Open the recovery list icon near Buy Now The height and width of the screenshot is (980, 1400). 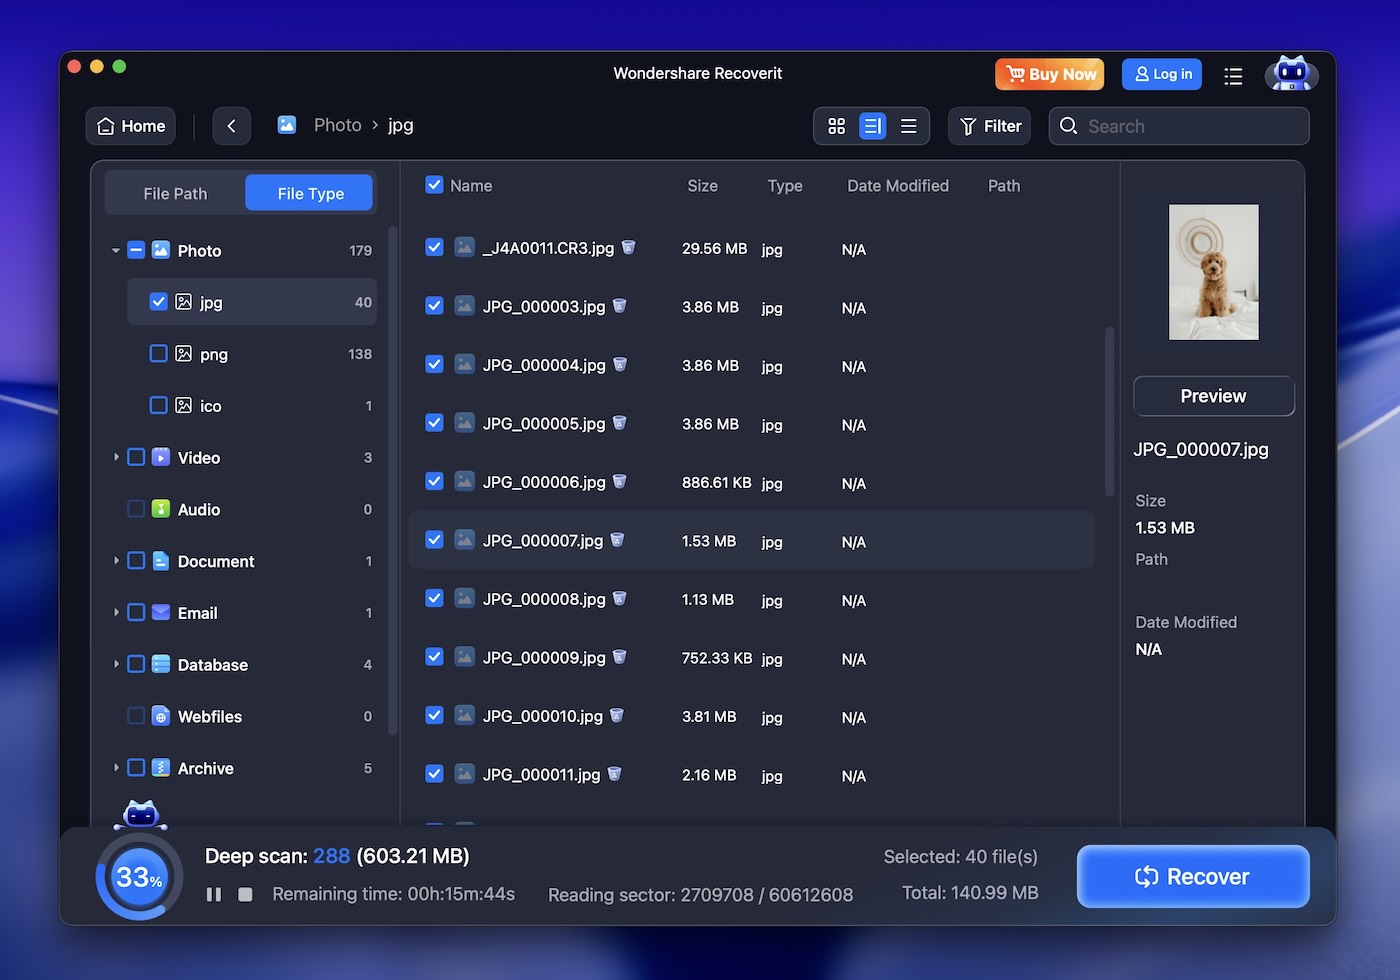(1233, 74)
